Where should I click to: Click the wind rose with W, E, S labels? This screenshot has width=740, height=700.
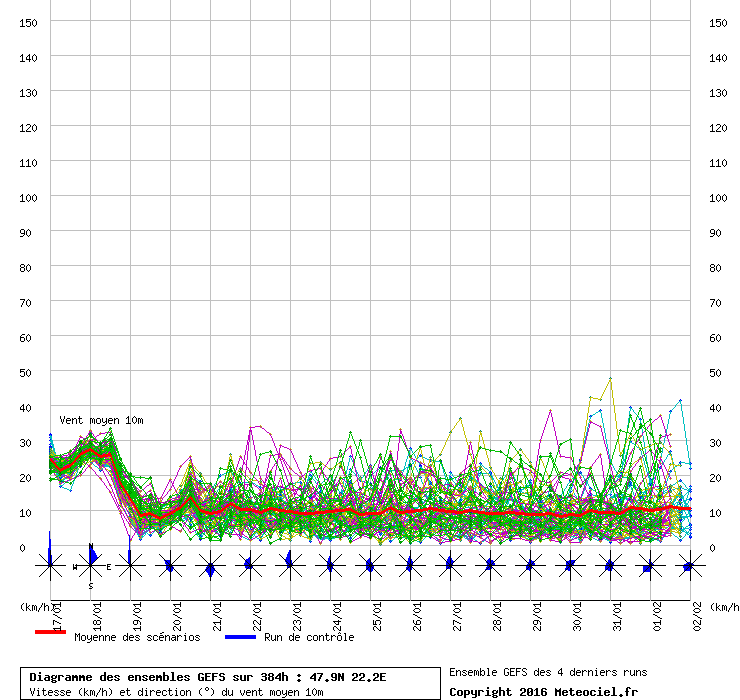click(91, 566)
